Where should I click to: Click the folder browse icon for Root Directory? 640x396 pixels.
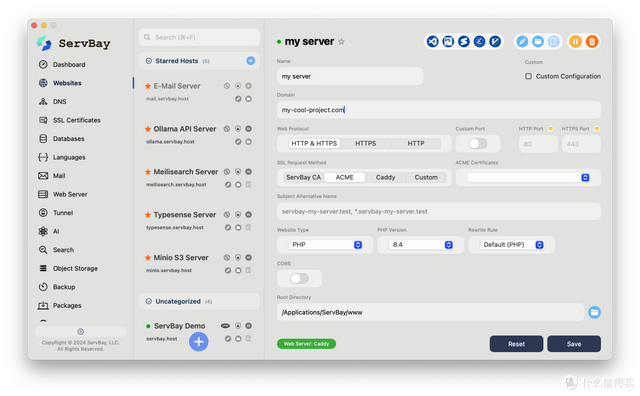click(x=594, y=312)
